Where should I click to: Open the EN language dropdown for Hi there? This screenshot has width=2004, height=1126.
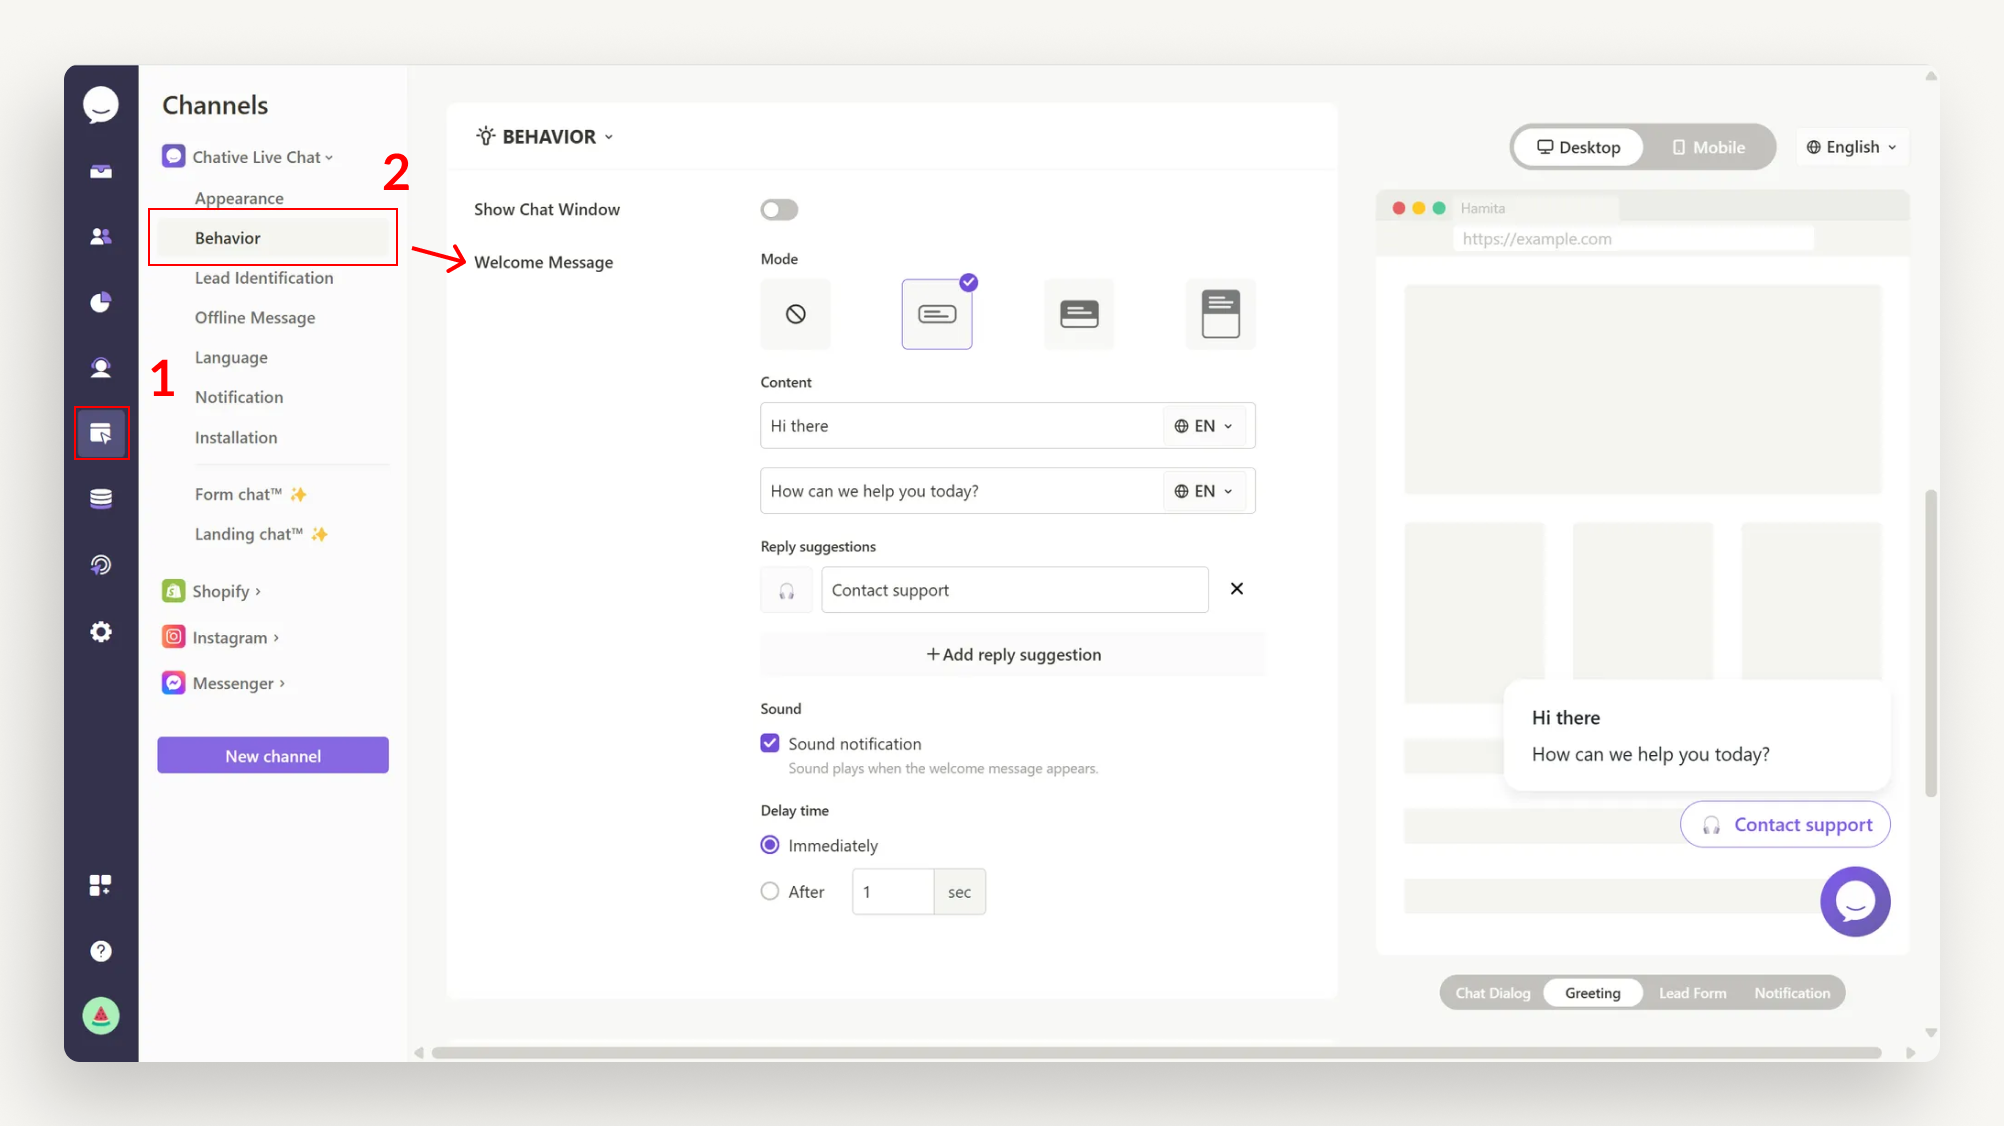point(1205,426)
